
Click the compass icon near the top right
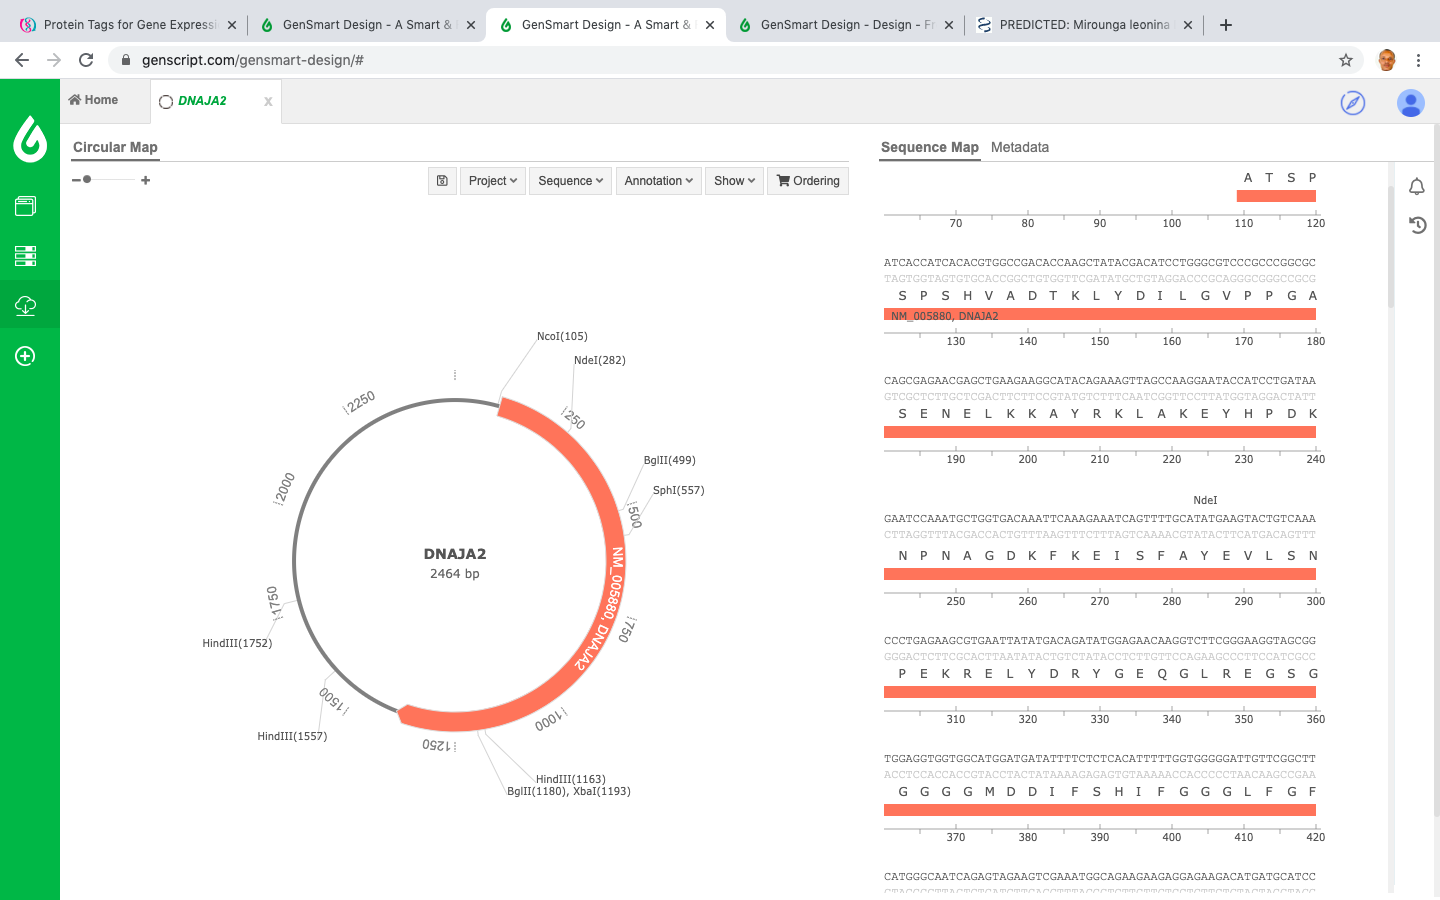click(1352, 103)
